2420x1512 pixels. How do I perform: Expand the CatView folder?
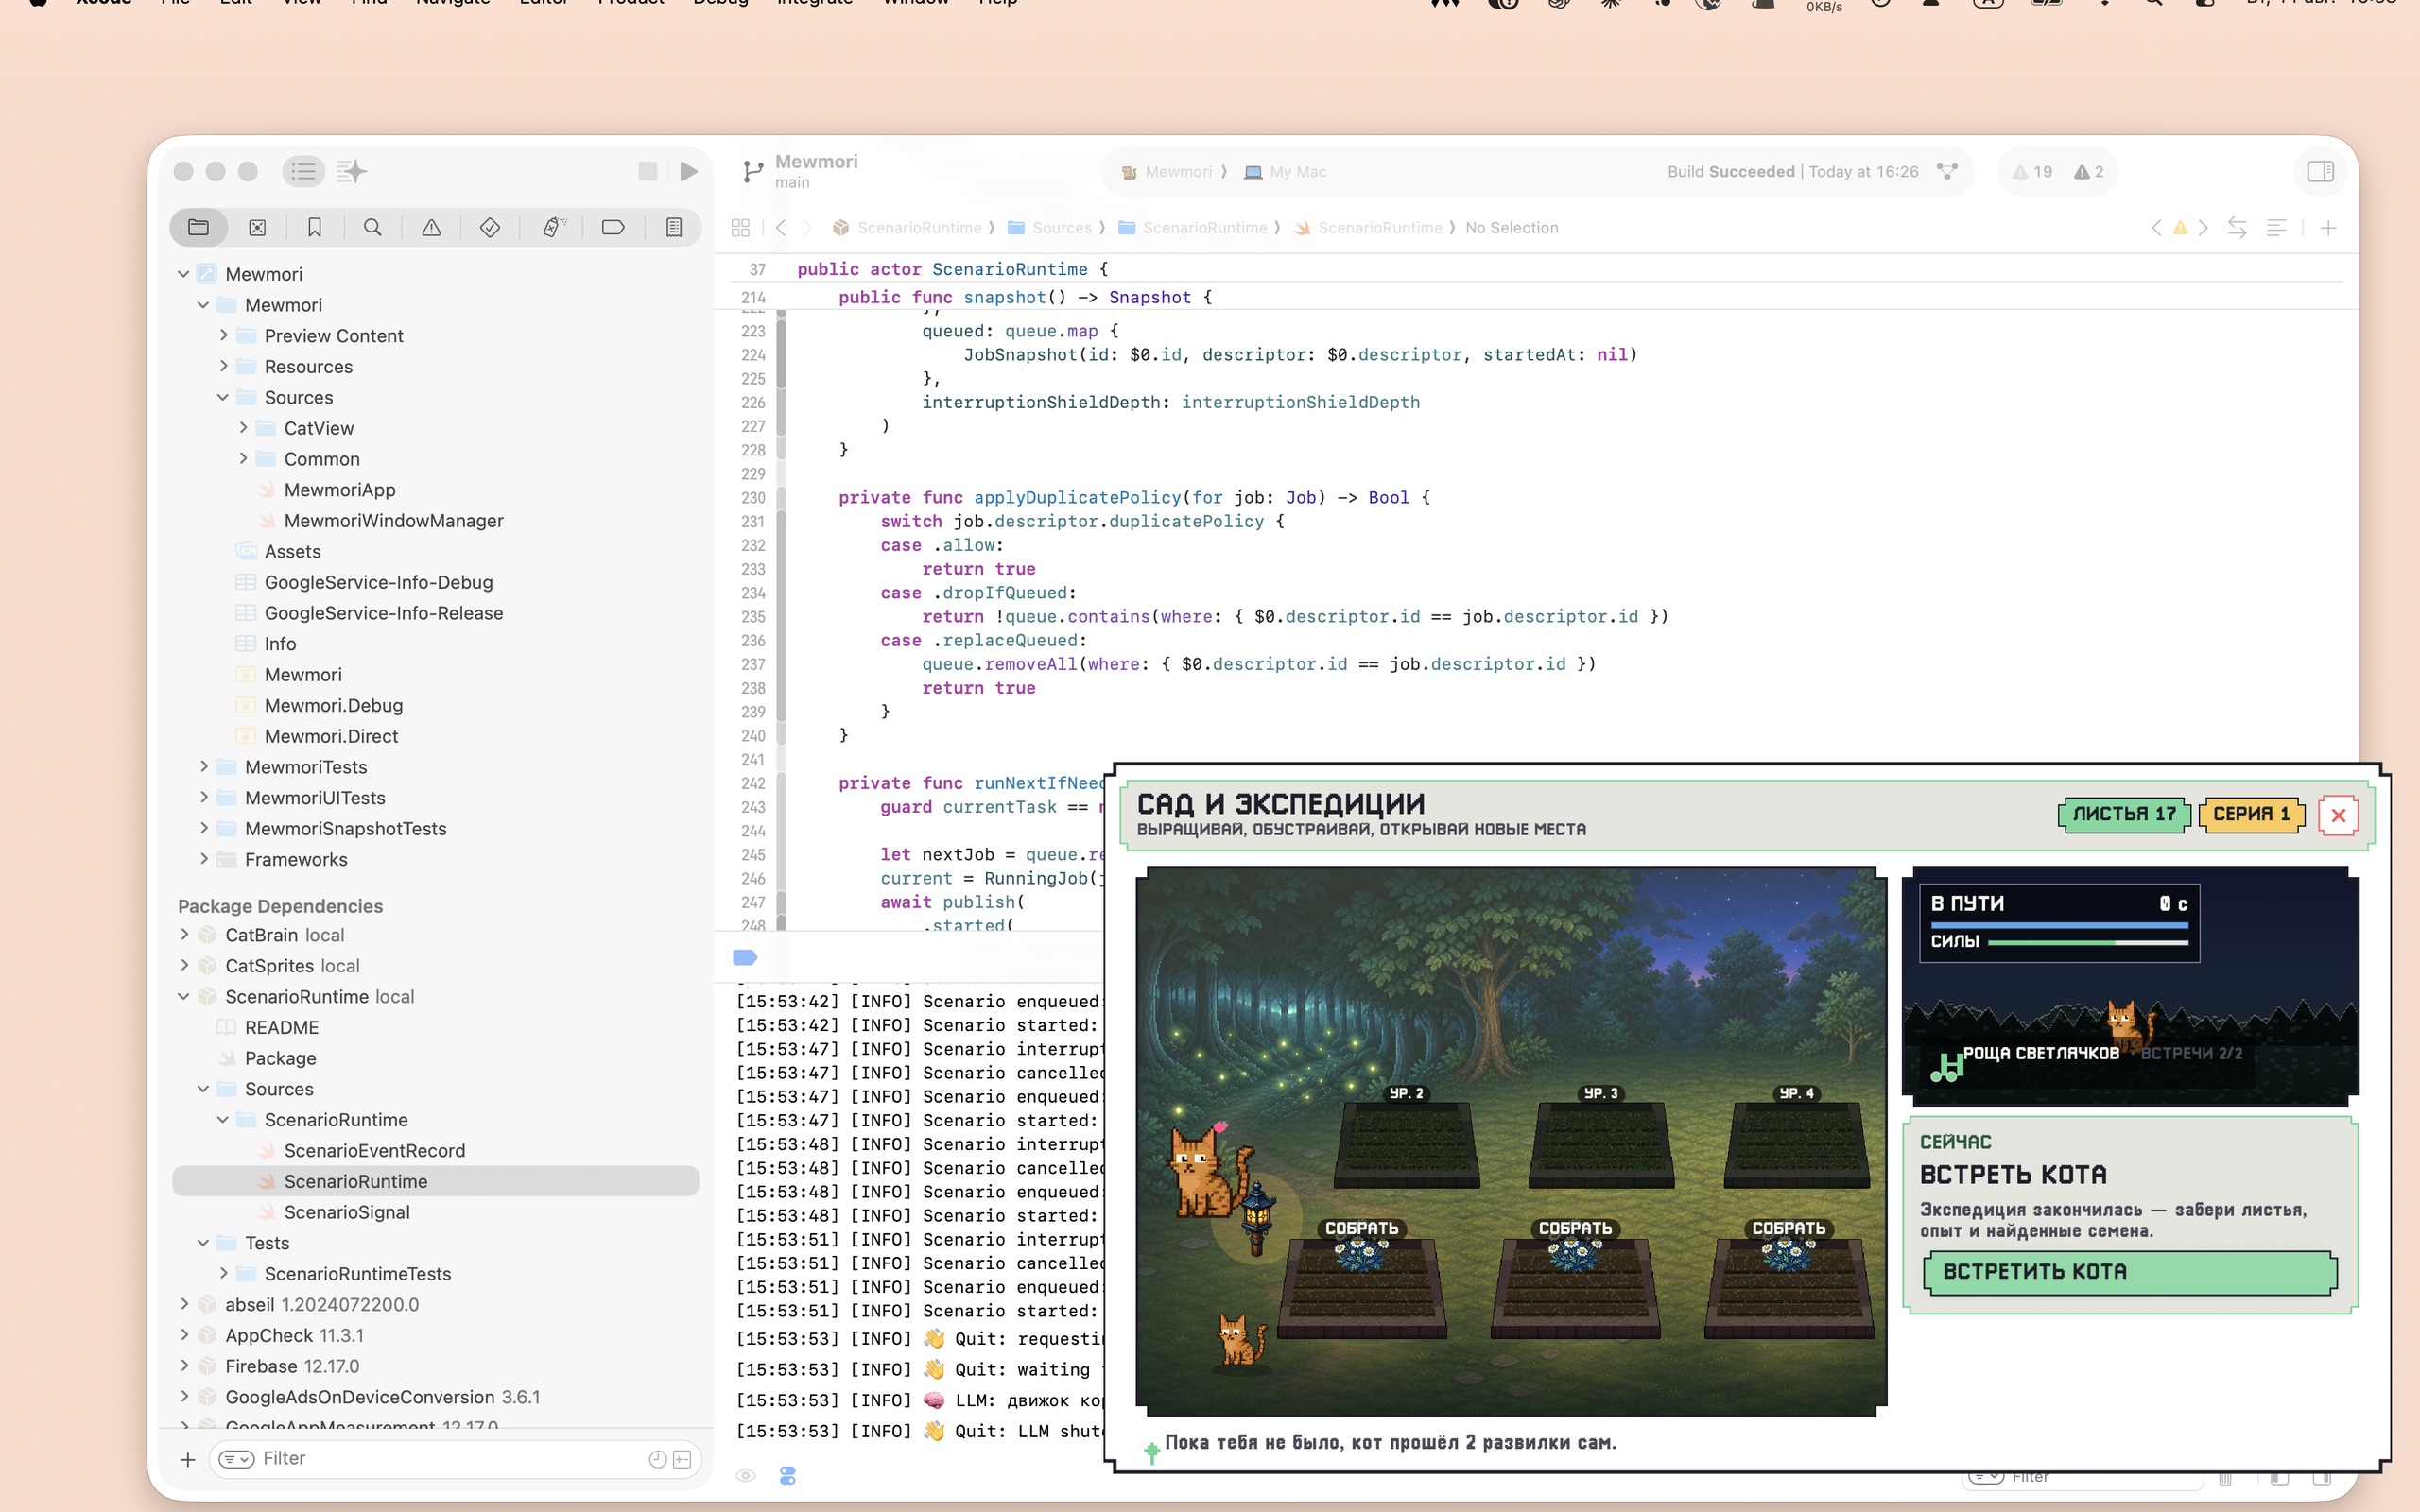(242, 428)
